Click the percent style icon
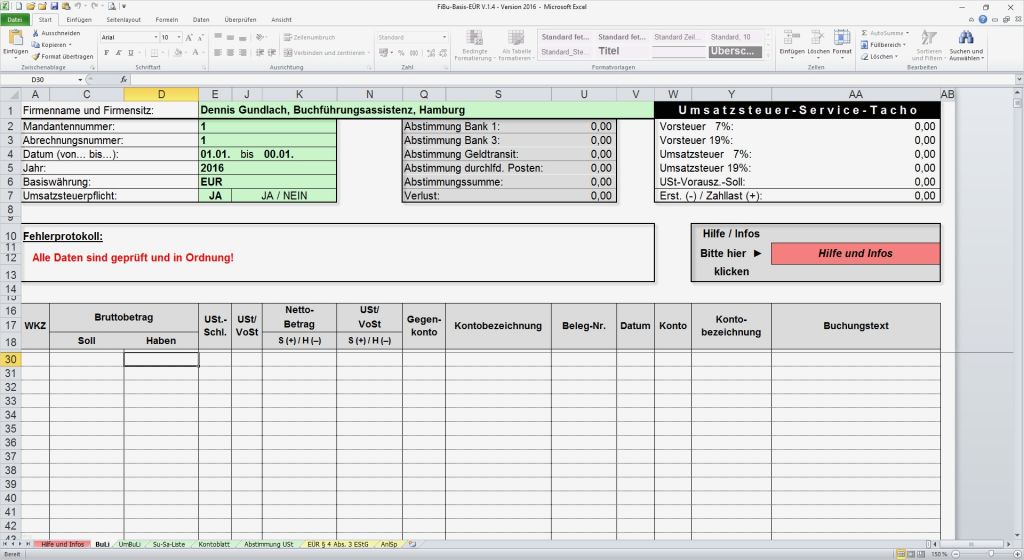Screen dimensions: 1024x560 [401, 53]
